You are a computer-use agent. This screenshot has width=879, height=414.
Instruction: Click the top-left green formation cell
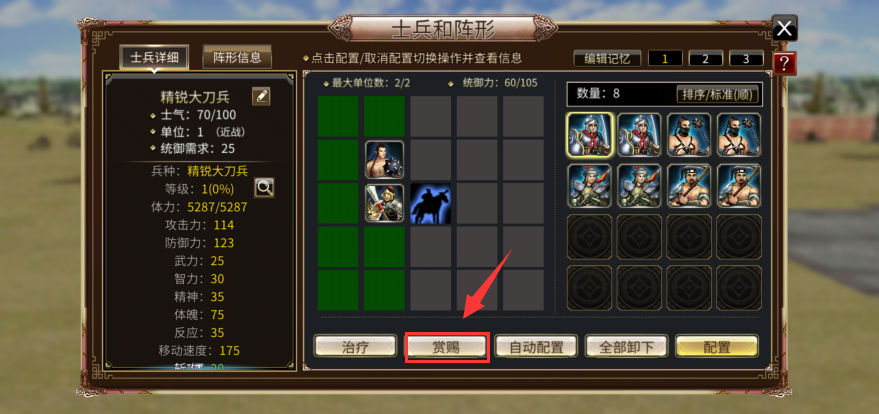pos(338,117)
